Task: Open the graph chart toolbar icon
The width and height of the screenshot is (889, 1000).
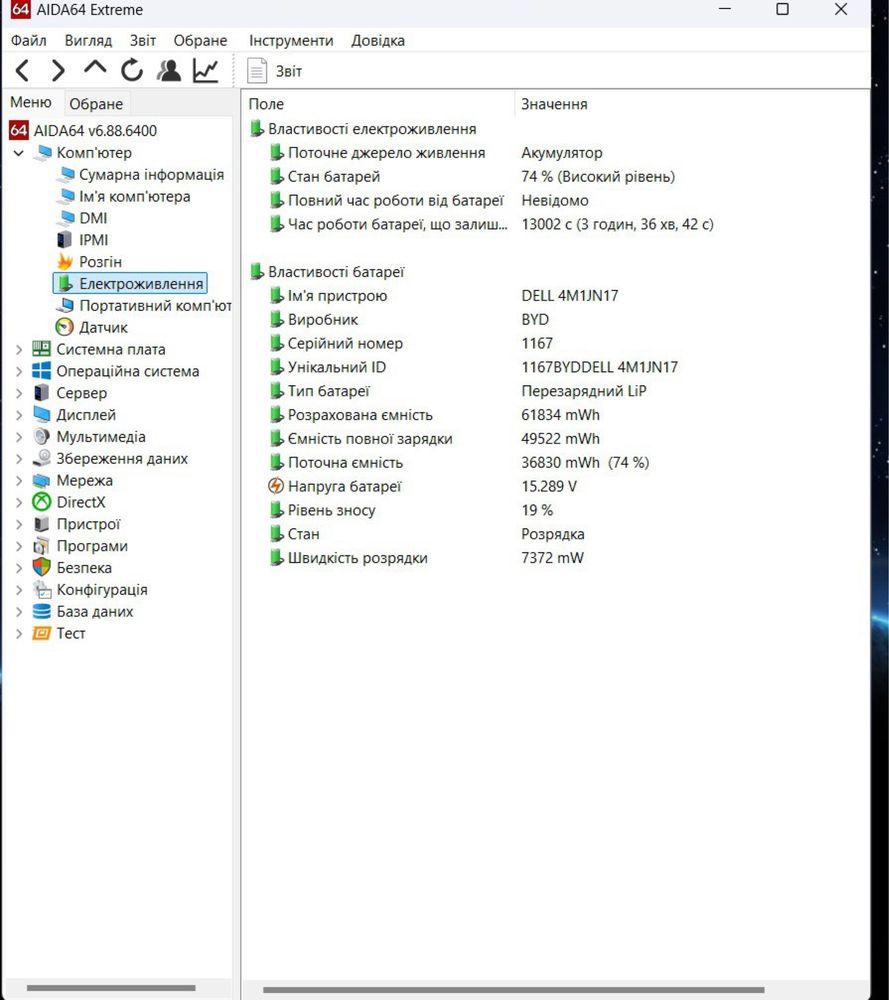Action: click(x=206, y=70)
